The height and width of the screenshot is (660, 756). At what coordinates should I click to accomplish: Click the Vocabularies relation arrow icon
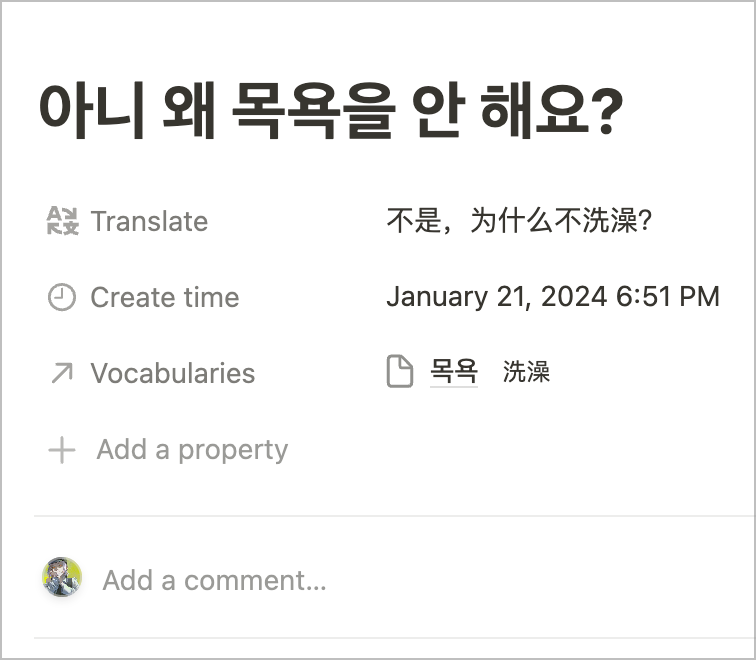point(62,373)
